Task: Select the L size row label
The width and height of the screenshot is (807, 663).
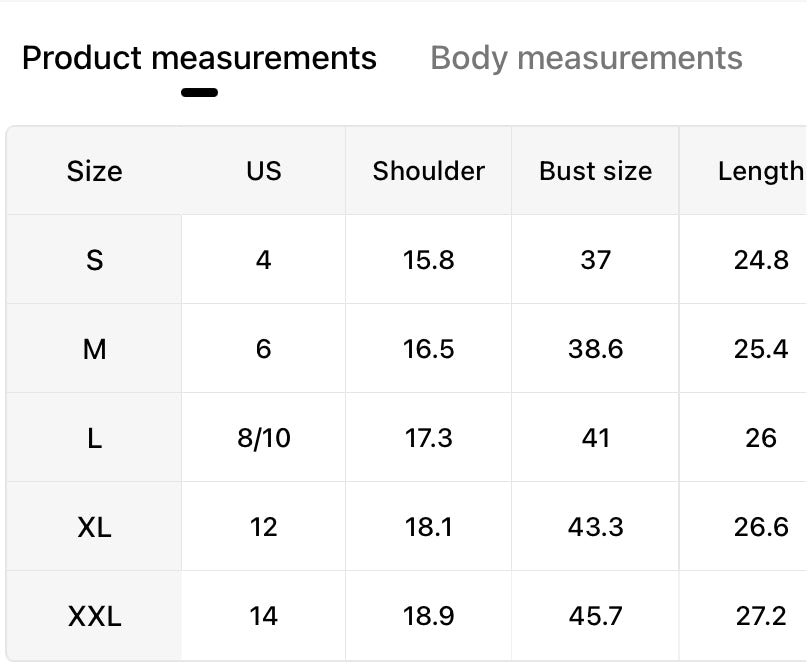Action: click(x=94, y=438)
